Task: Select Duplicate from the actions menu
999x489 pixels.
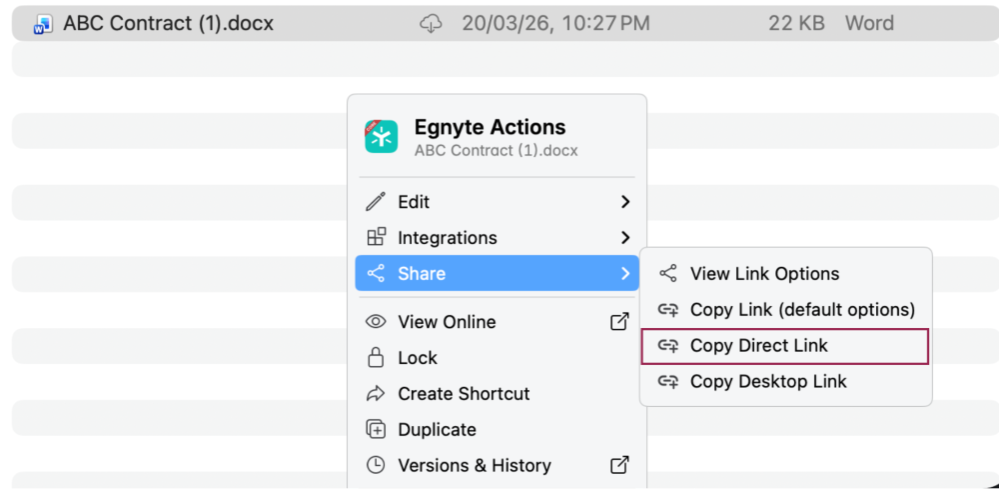Action: 497,430
